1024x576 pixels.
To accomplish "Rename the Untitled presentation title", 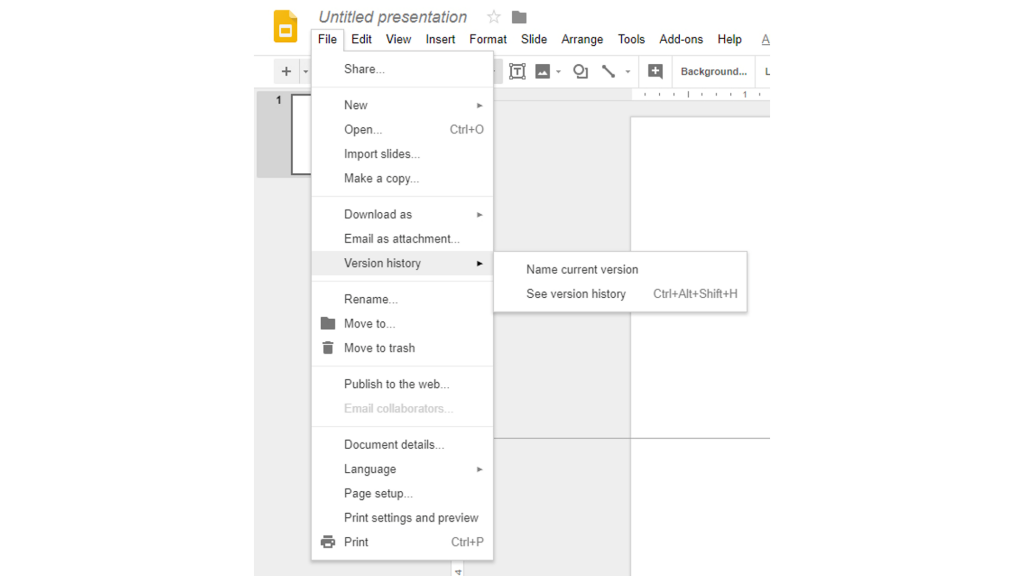I will pyautogui.click(x=392, y=16).
